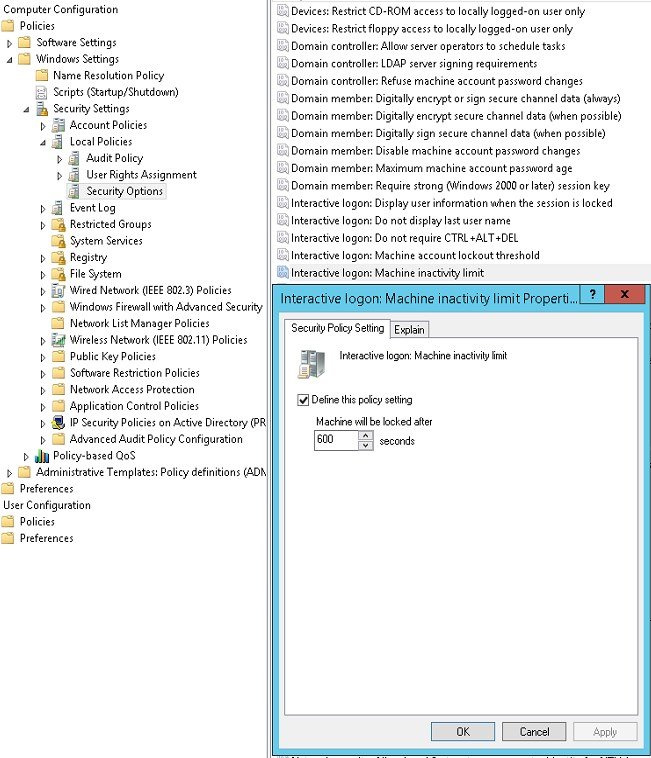Screen dimensions: 651x758
Task: Click the Security Options icon
Action: (x=74, y=191)
